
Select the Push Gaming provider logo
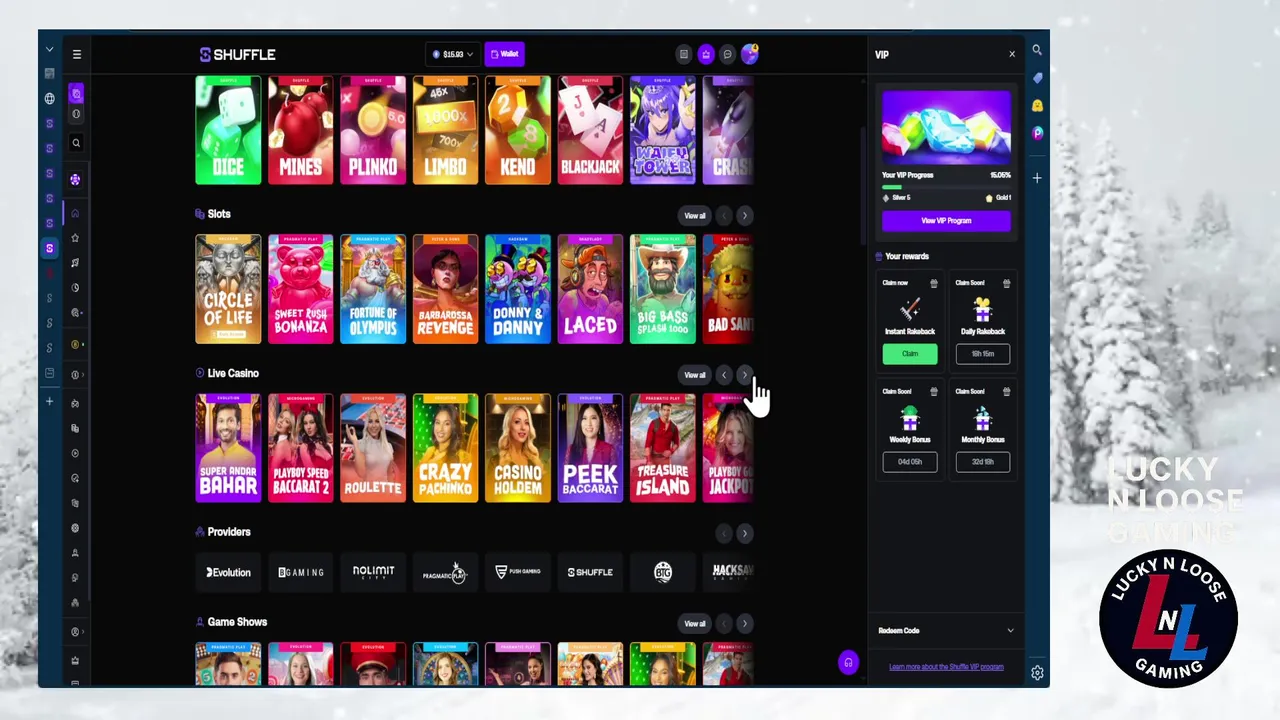pos(518,572)
